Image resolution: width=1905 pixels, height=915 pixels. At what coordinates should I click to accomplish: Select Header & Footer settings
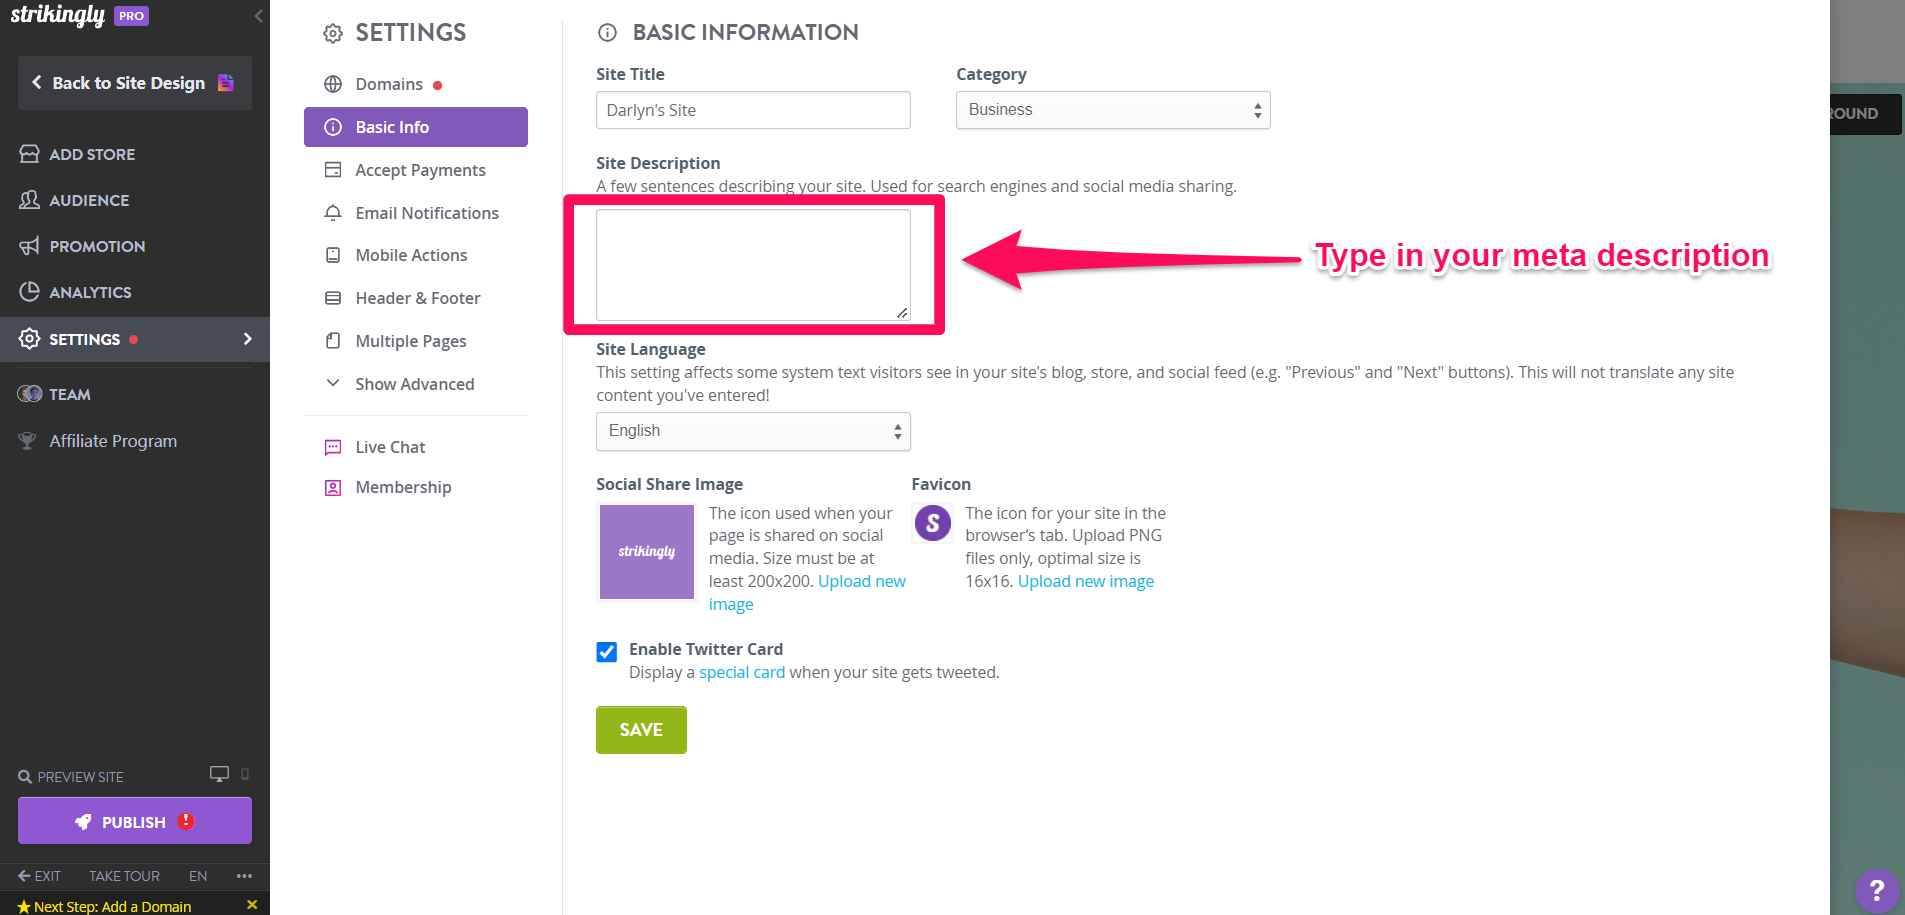tap(417, 298)
